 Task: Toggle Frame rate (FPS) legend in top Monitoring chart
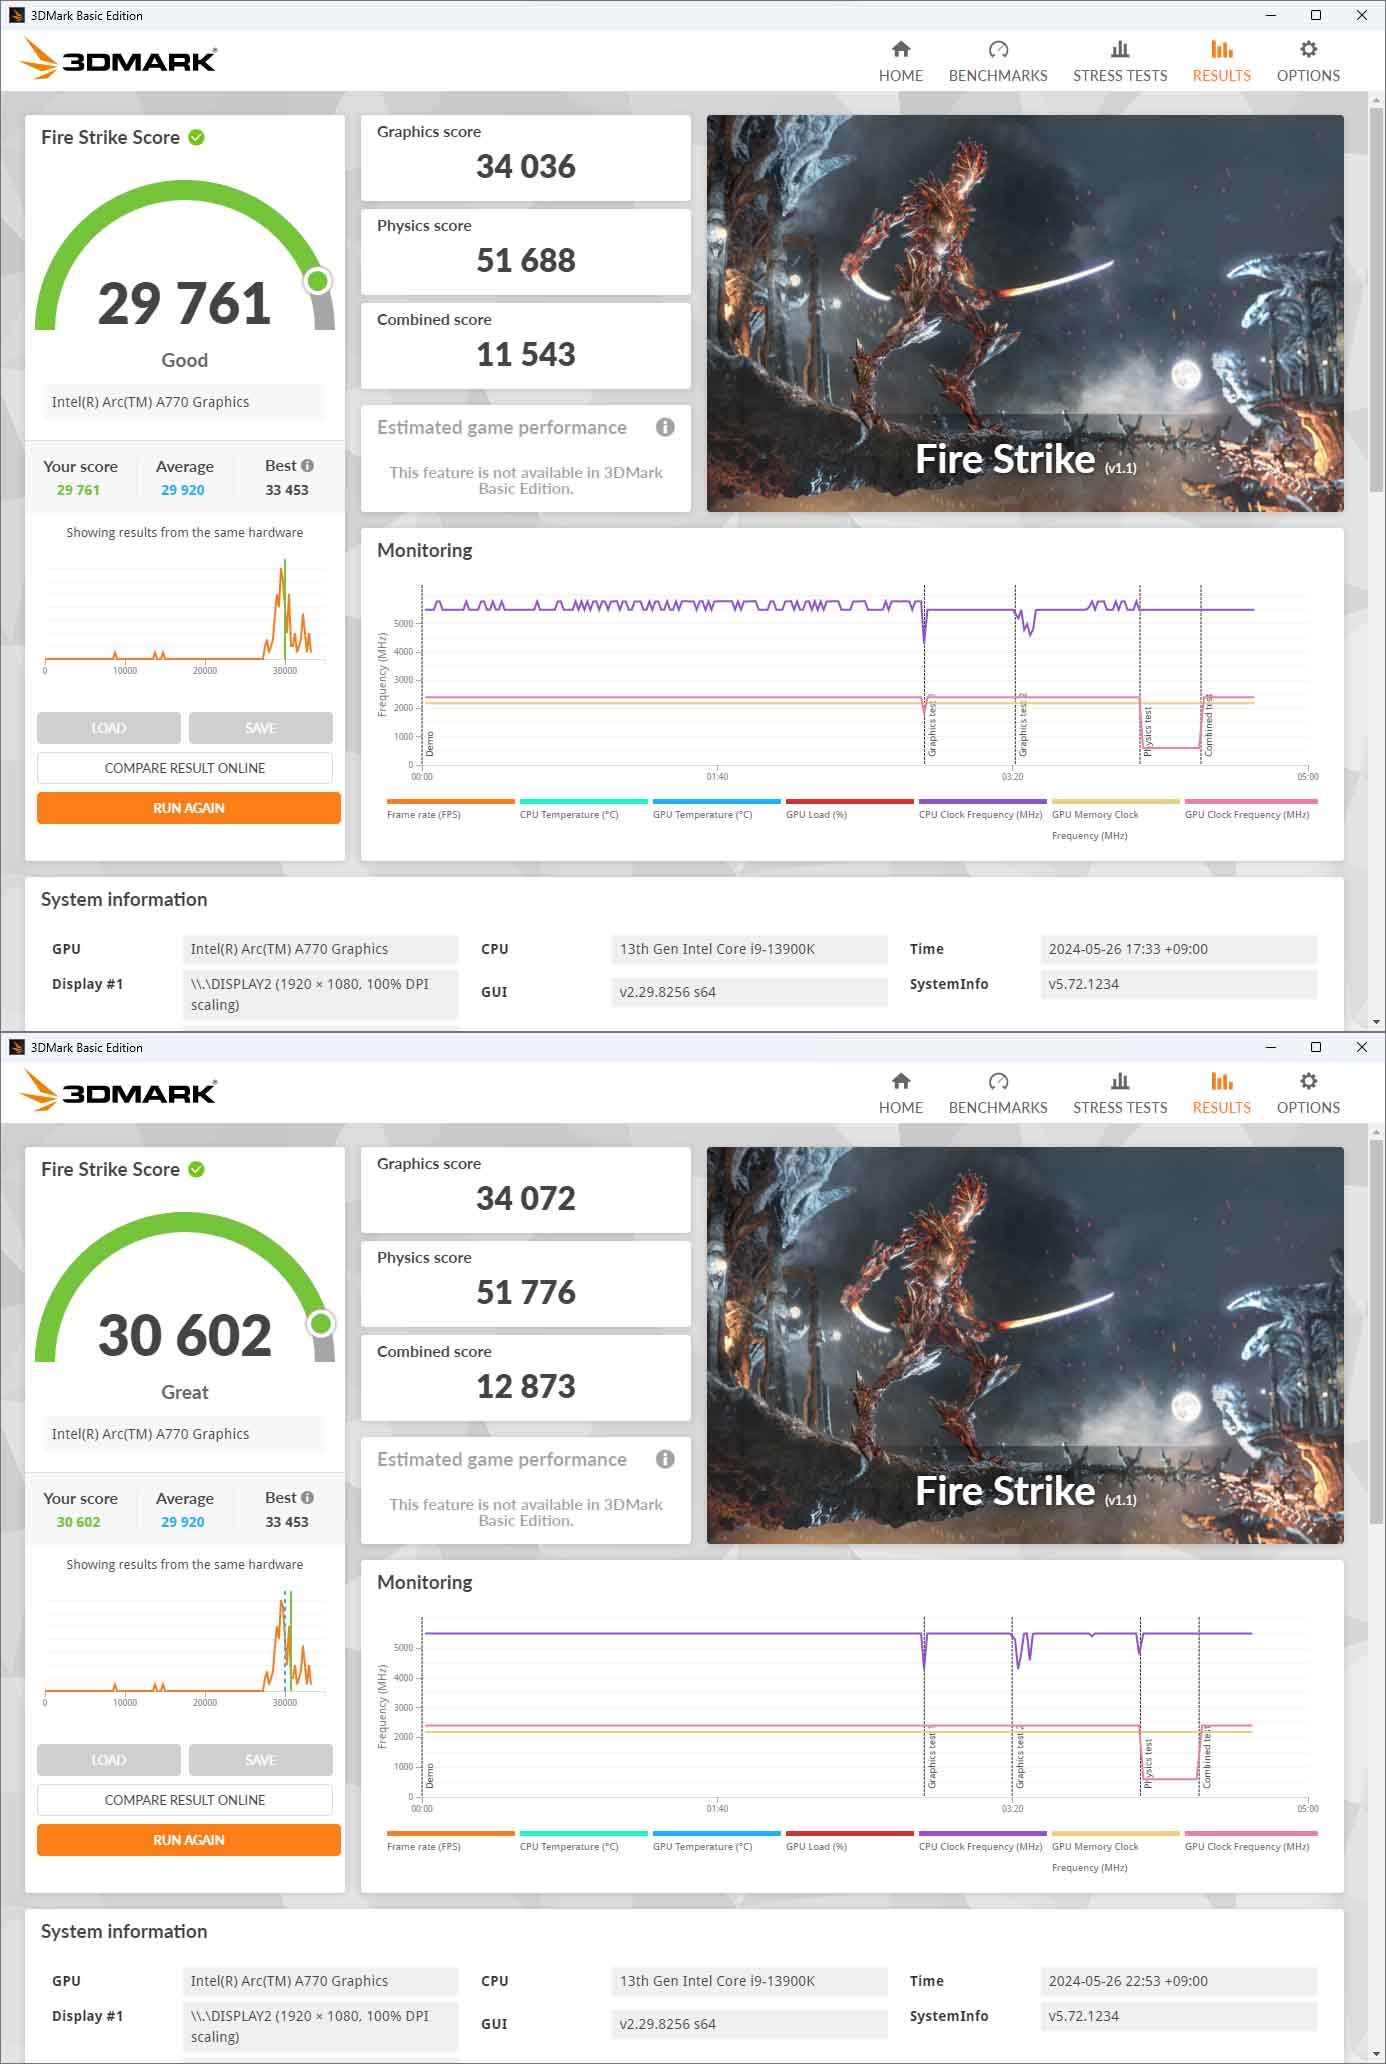point(450,809)
